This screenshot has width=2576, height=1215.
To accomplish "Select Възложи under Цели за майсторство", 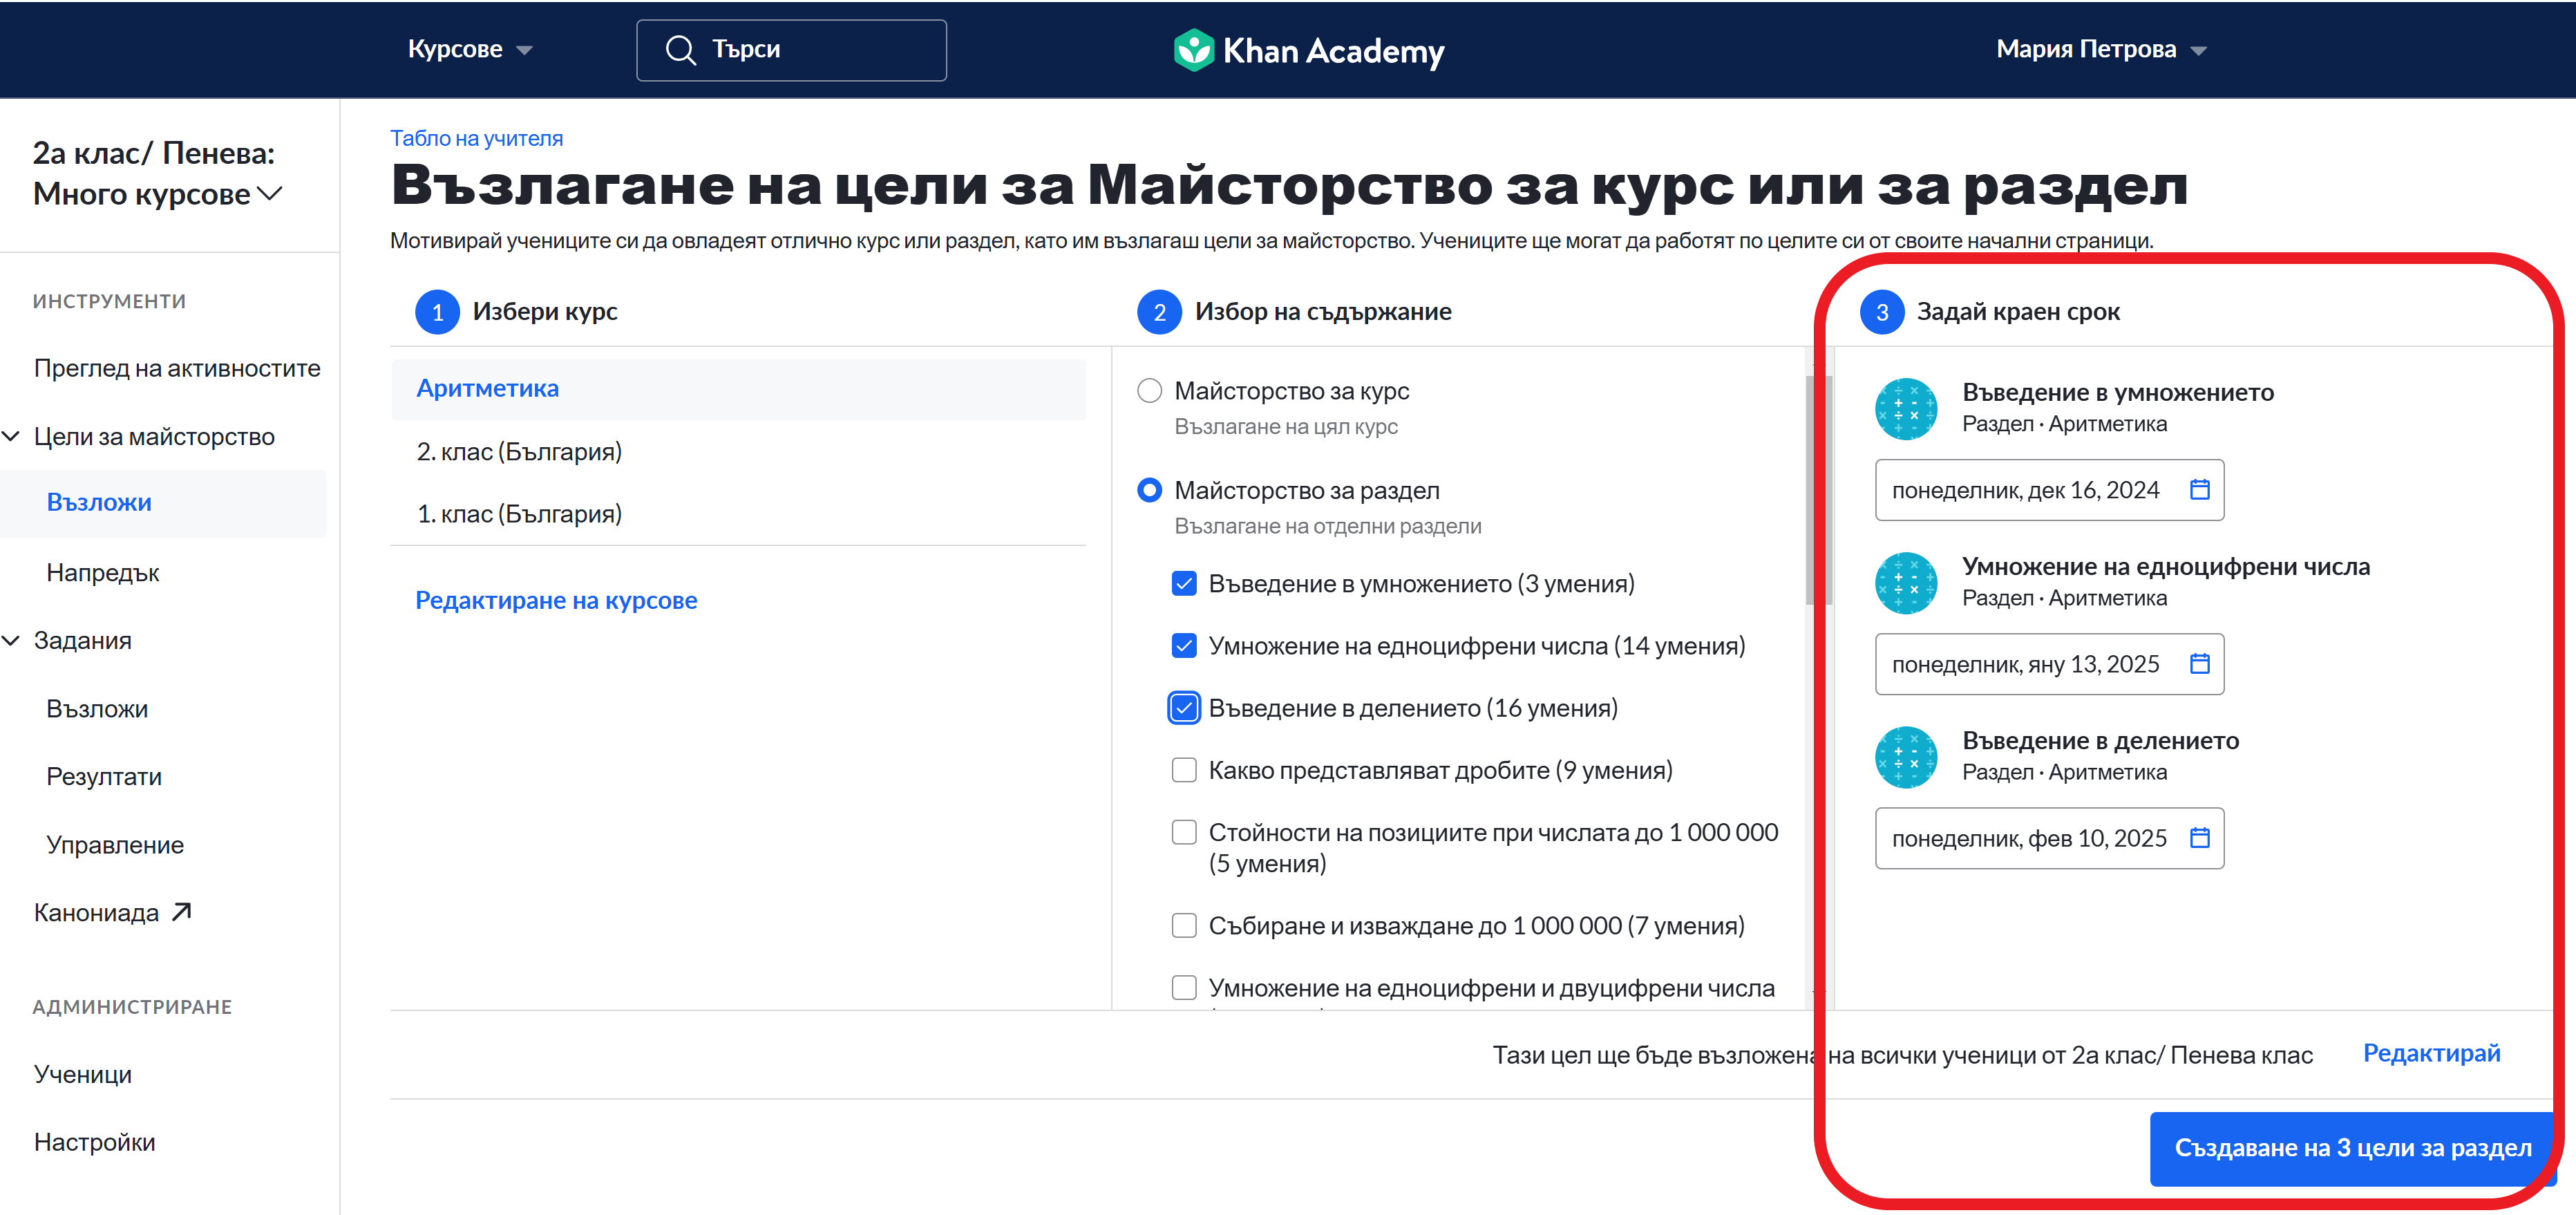I will 99,502.
